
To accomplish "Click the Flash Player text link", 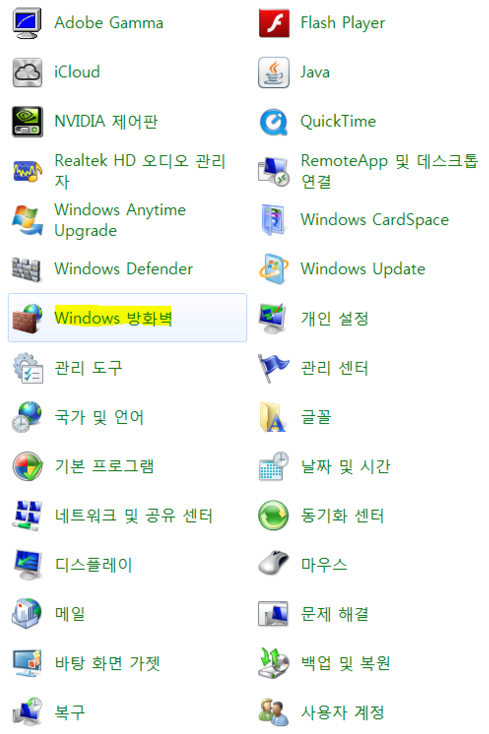I will (x=343, y=23).
